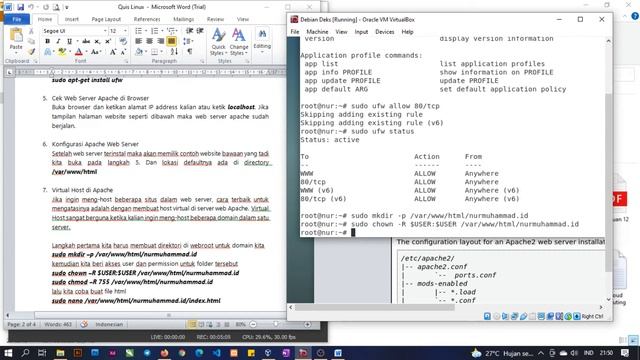
Task: Click the VirtualBox Right Ctrl host key indicator
Action: point(592,316)
